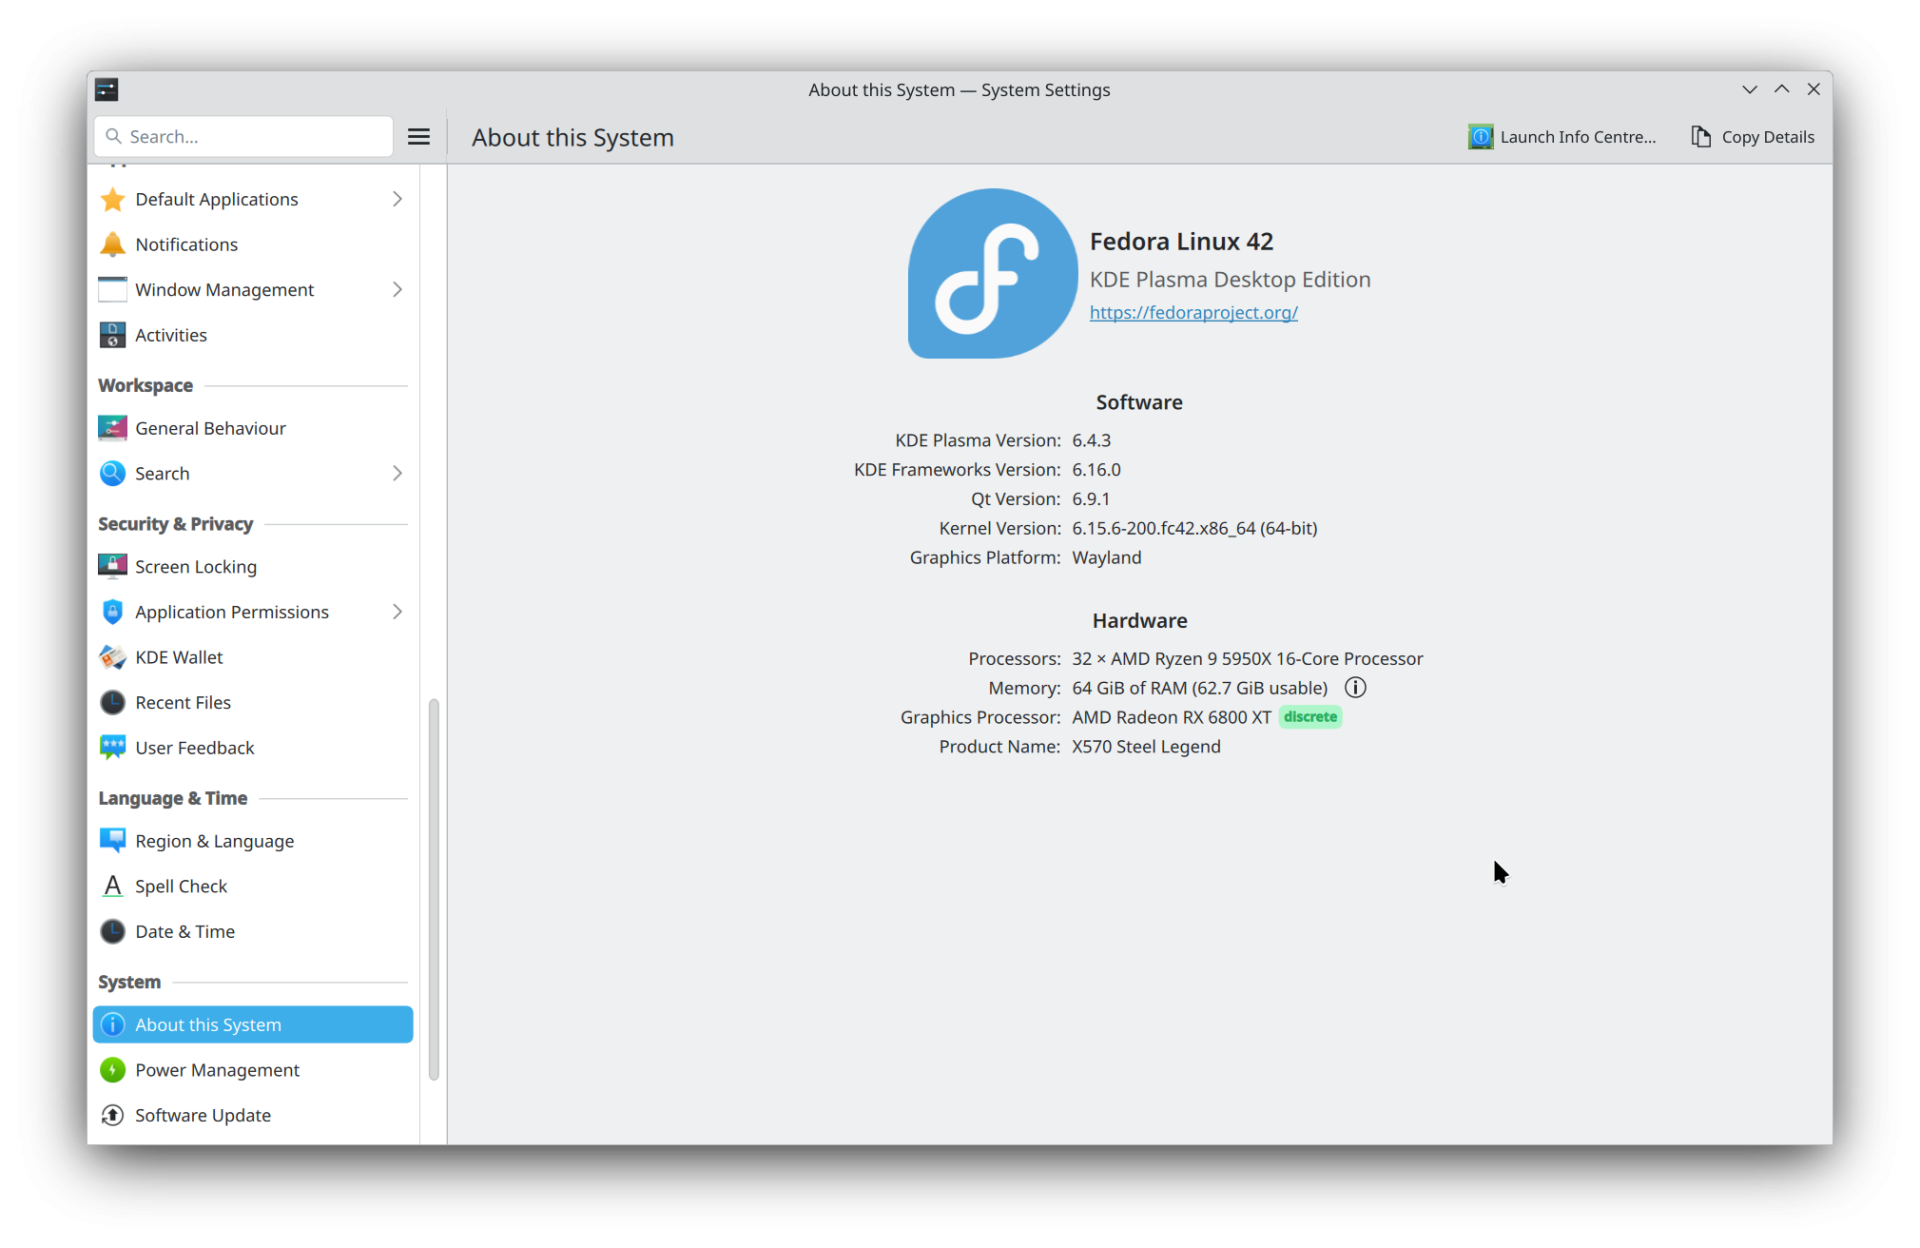
Task: Click the Screen Locking icon
Action: (x=113, y=566)
